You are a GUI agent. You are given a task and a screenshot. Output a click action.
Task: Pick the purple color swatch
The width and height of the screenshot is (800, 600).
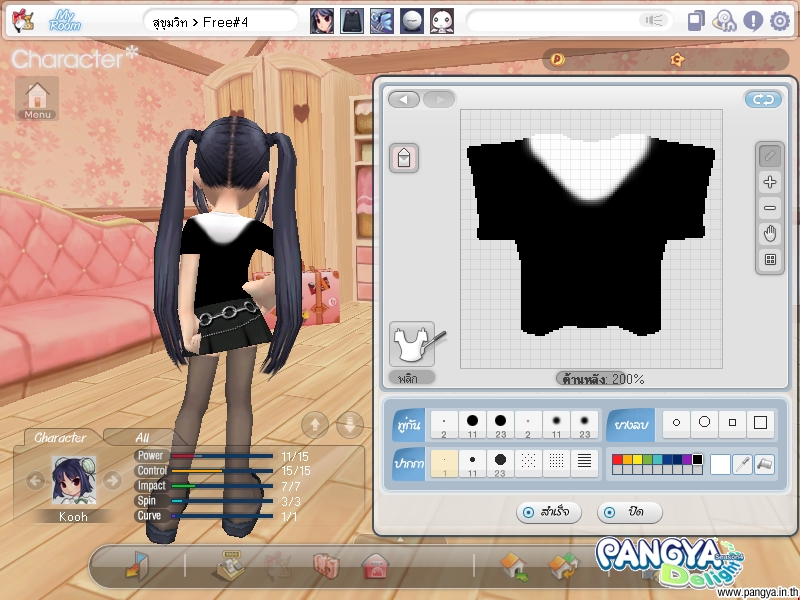(x=687, y=459)
